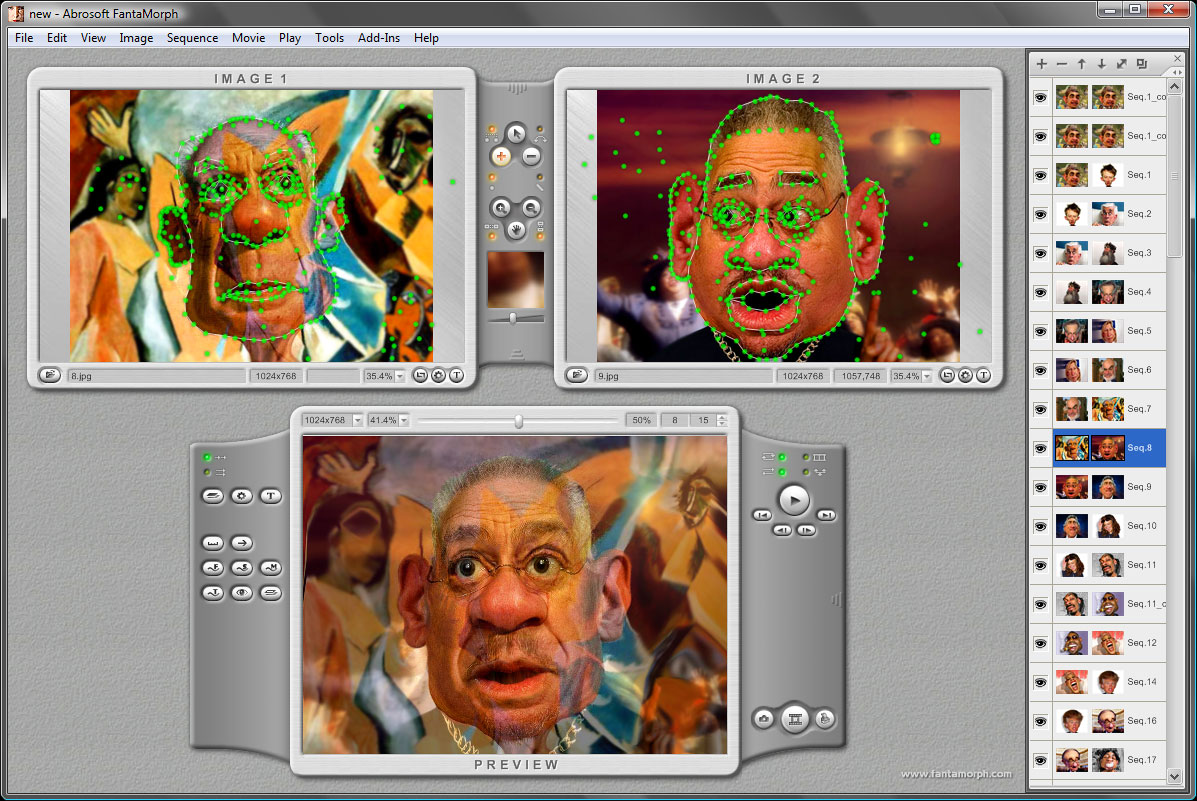Click the T text icon in Image 2

tap(983, 375)
